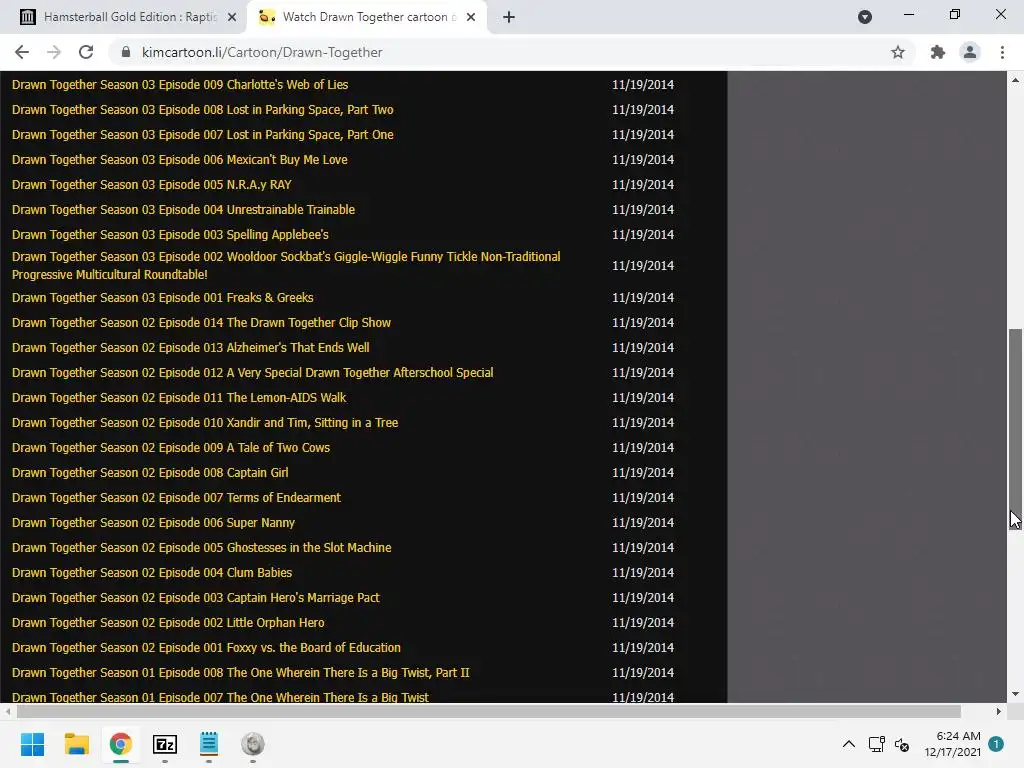Open the Notepad taskbar icon

[x=209, y=744]
